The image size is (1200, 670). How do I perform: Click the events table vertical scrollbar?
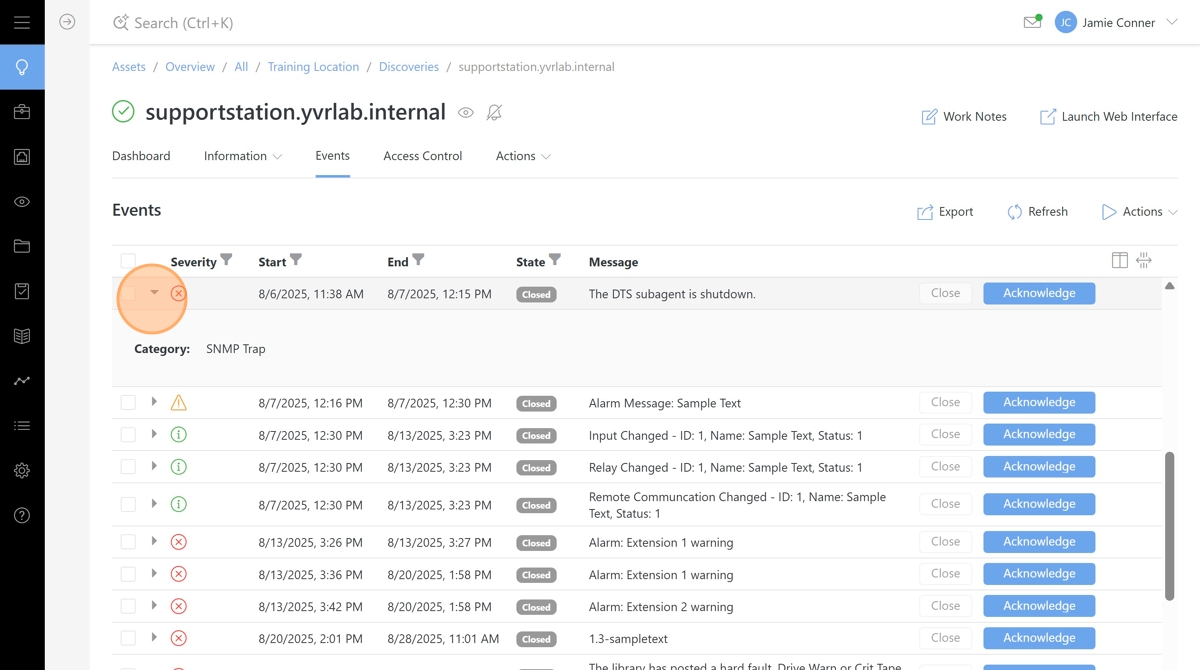click(x=1169, y=525)
